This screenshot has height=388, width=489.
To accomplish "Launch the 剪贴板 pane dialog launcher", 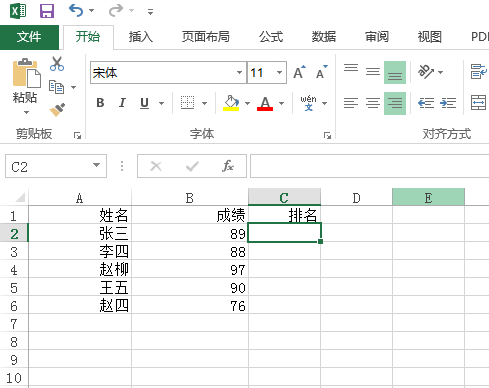I will (77, 135).
